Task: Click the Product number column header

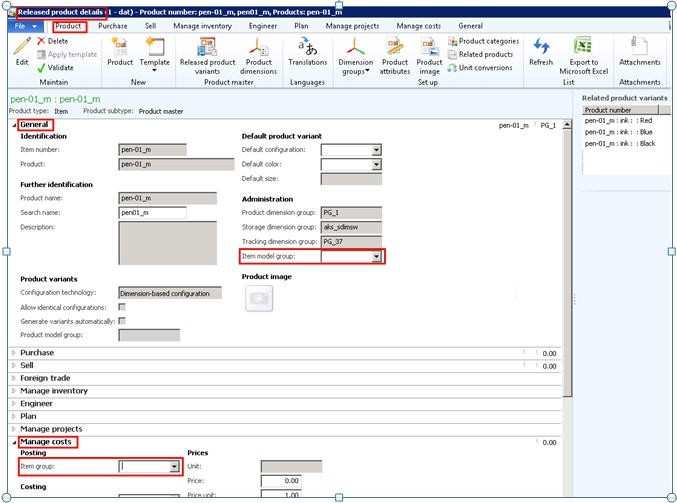Action: point(621,110)
